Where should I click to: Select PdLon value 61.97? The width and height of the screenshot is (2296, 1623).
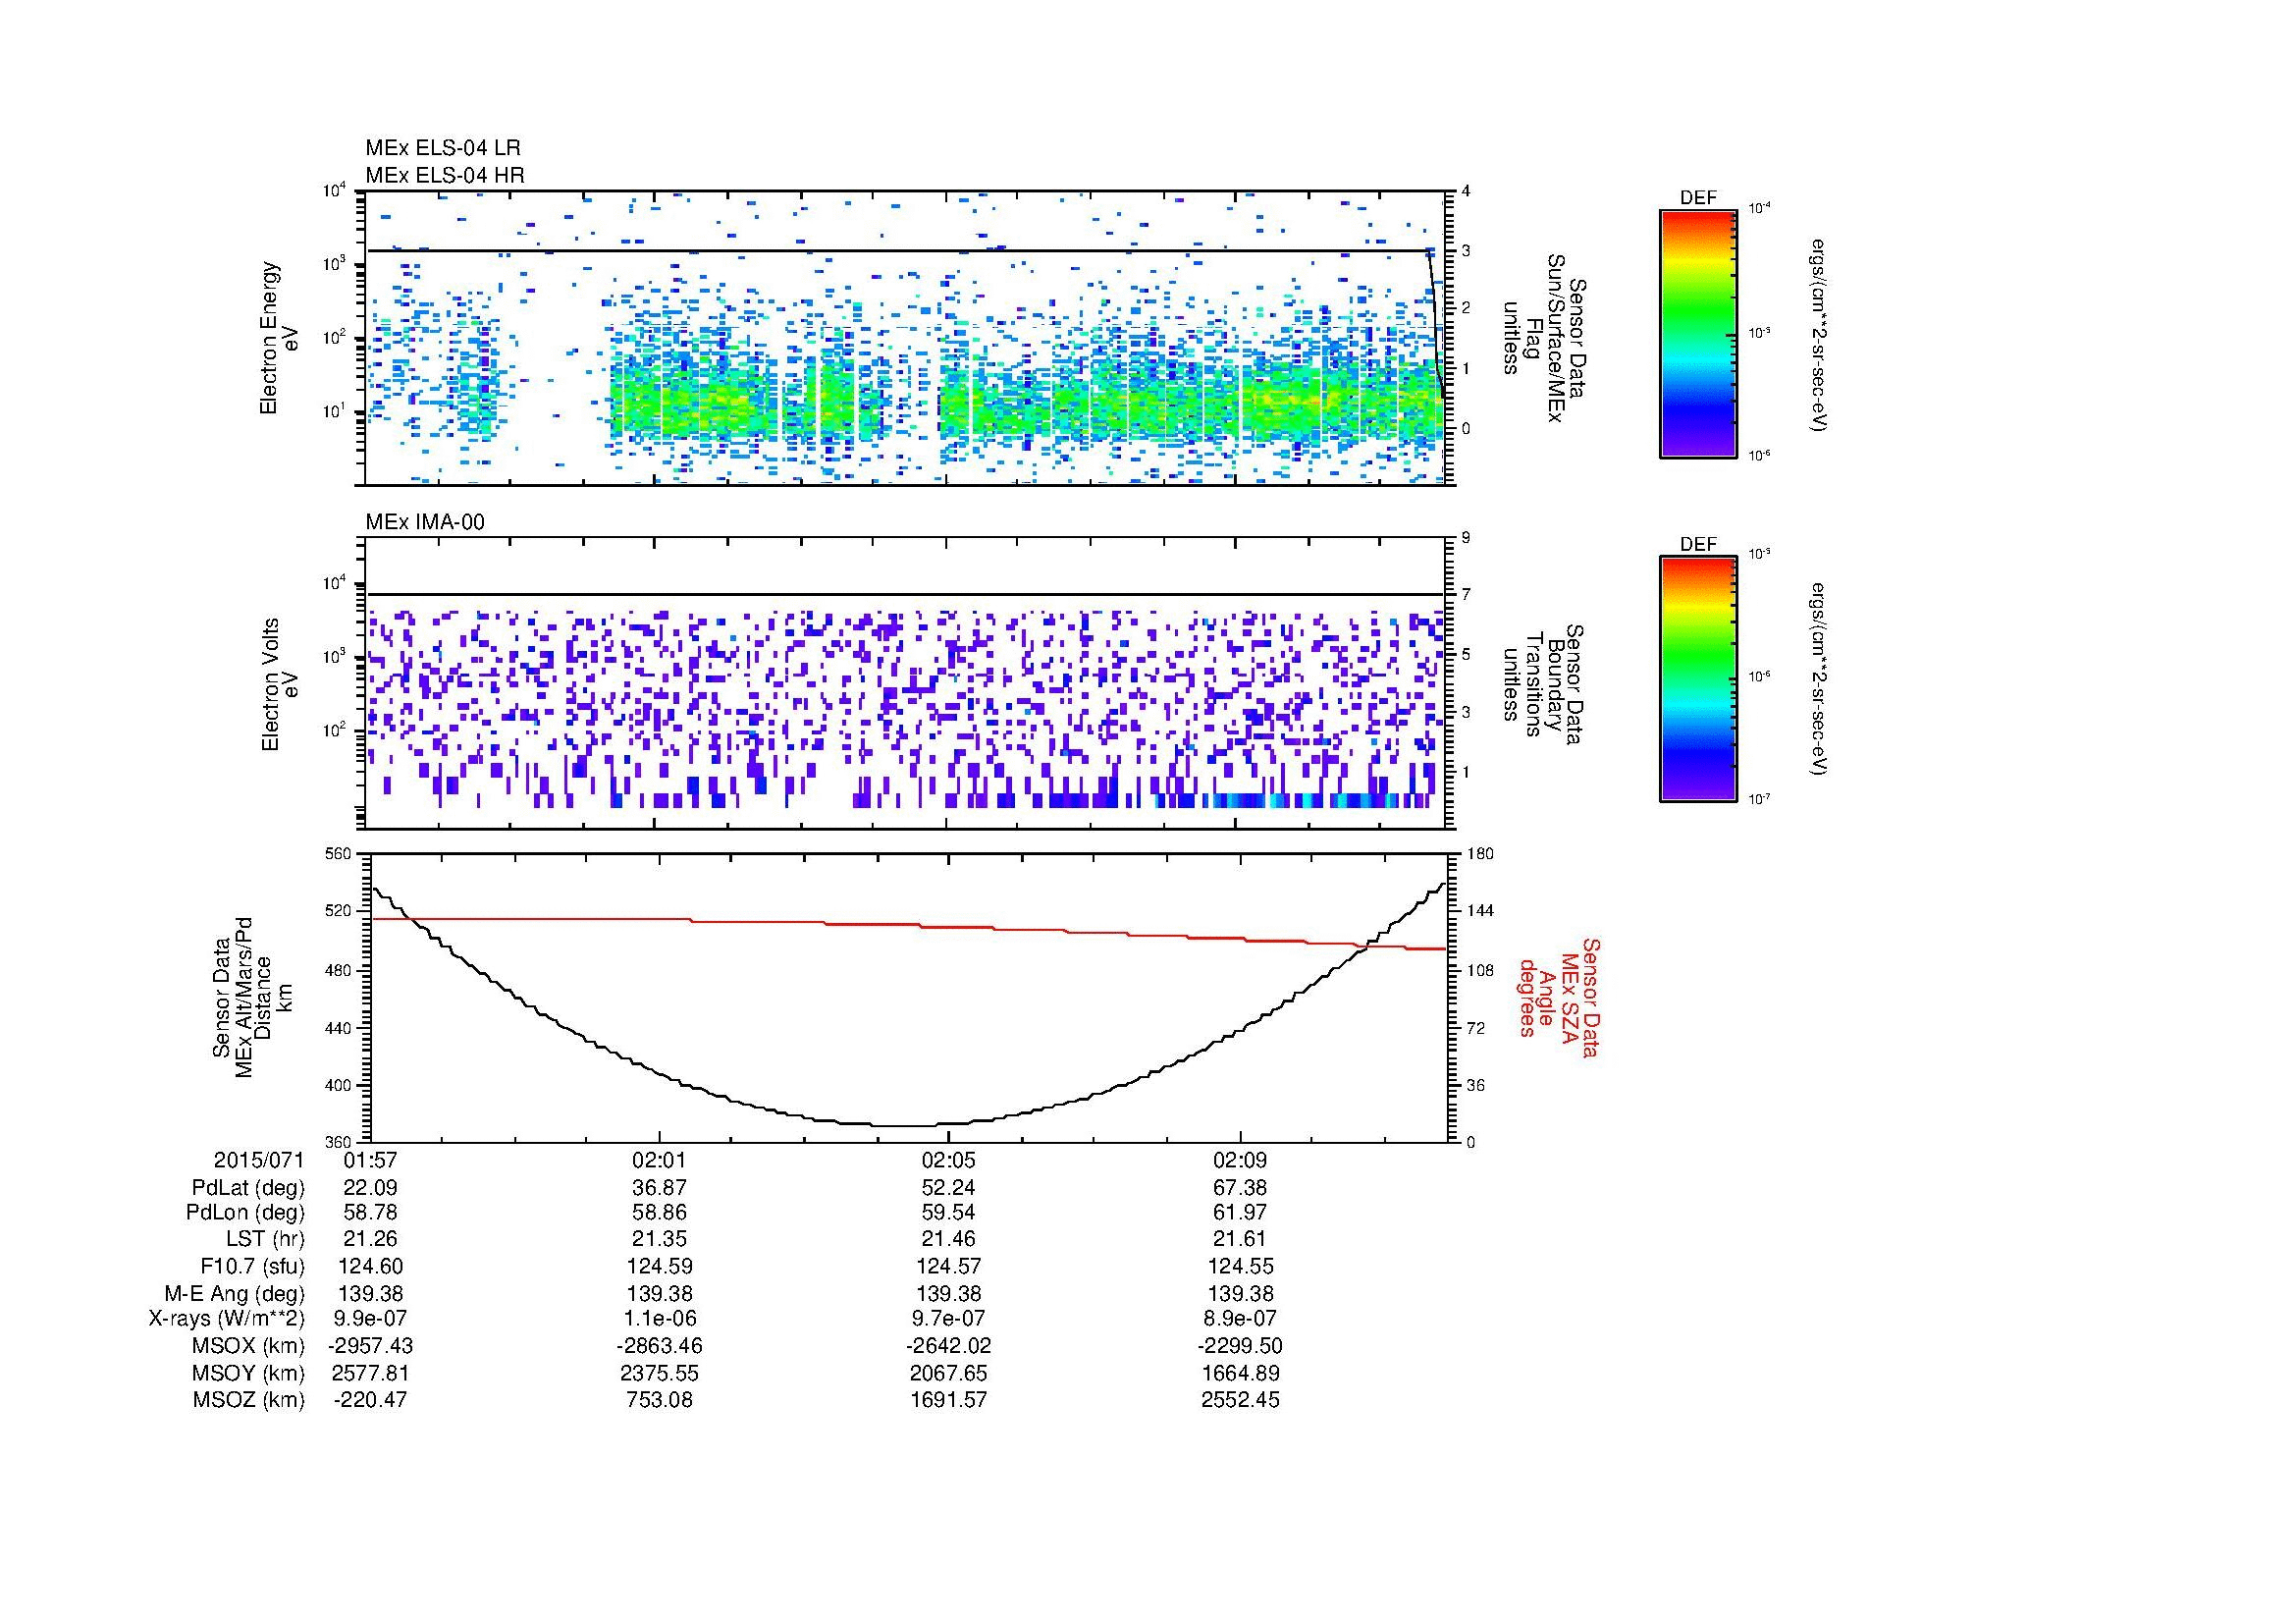(x=1240, y=1213)
